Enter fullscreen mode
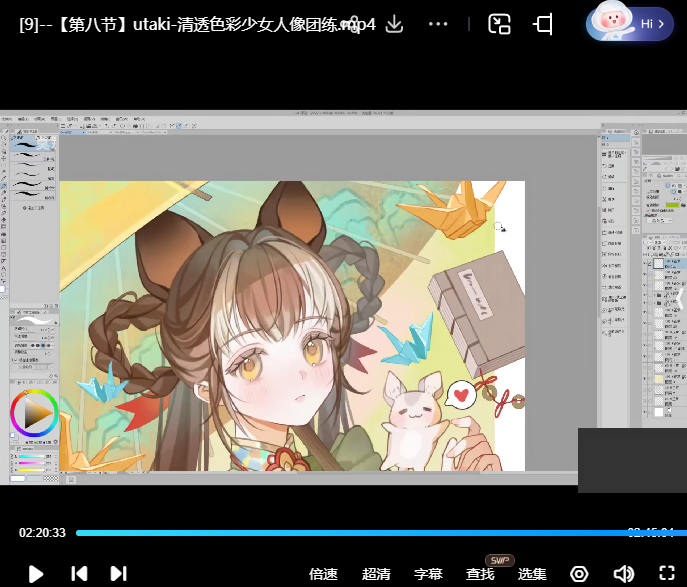Screen dimensions: 687x587 tap(667, 574)
